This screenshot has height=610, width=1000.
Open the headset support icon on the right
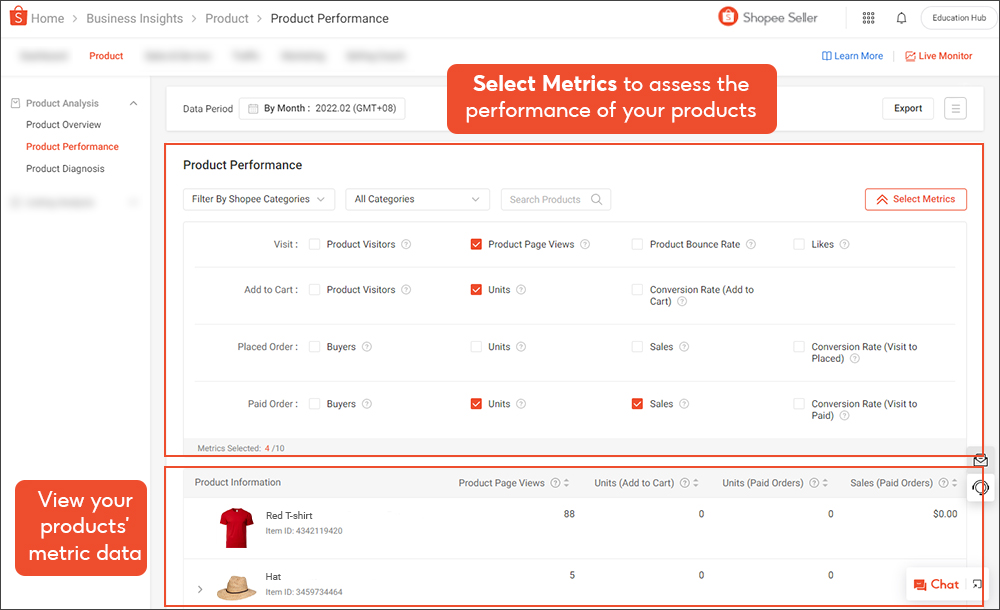point(980,487)
